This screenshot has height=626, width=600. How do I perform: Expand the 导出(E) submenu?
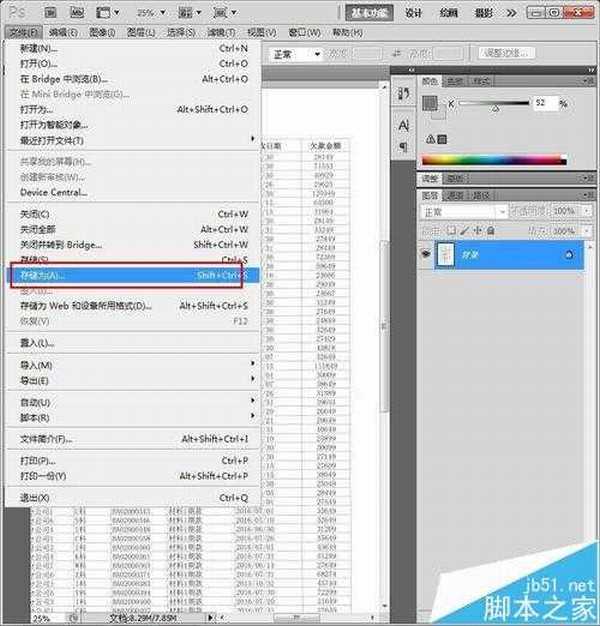[134, 380]
